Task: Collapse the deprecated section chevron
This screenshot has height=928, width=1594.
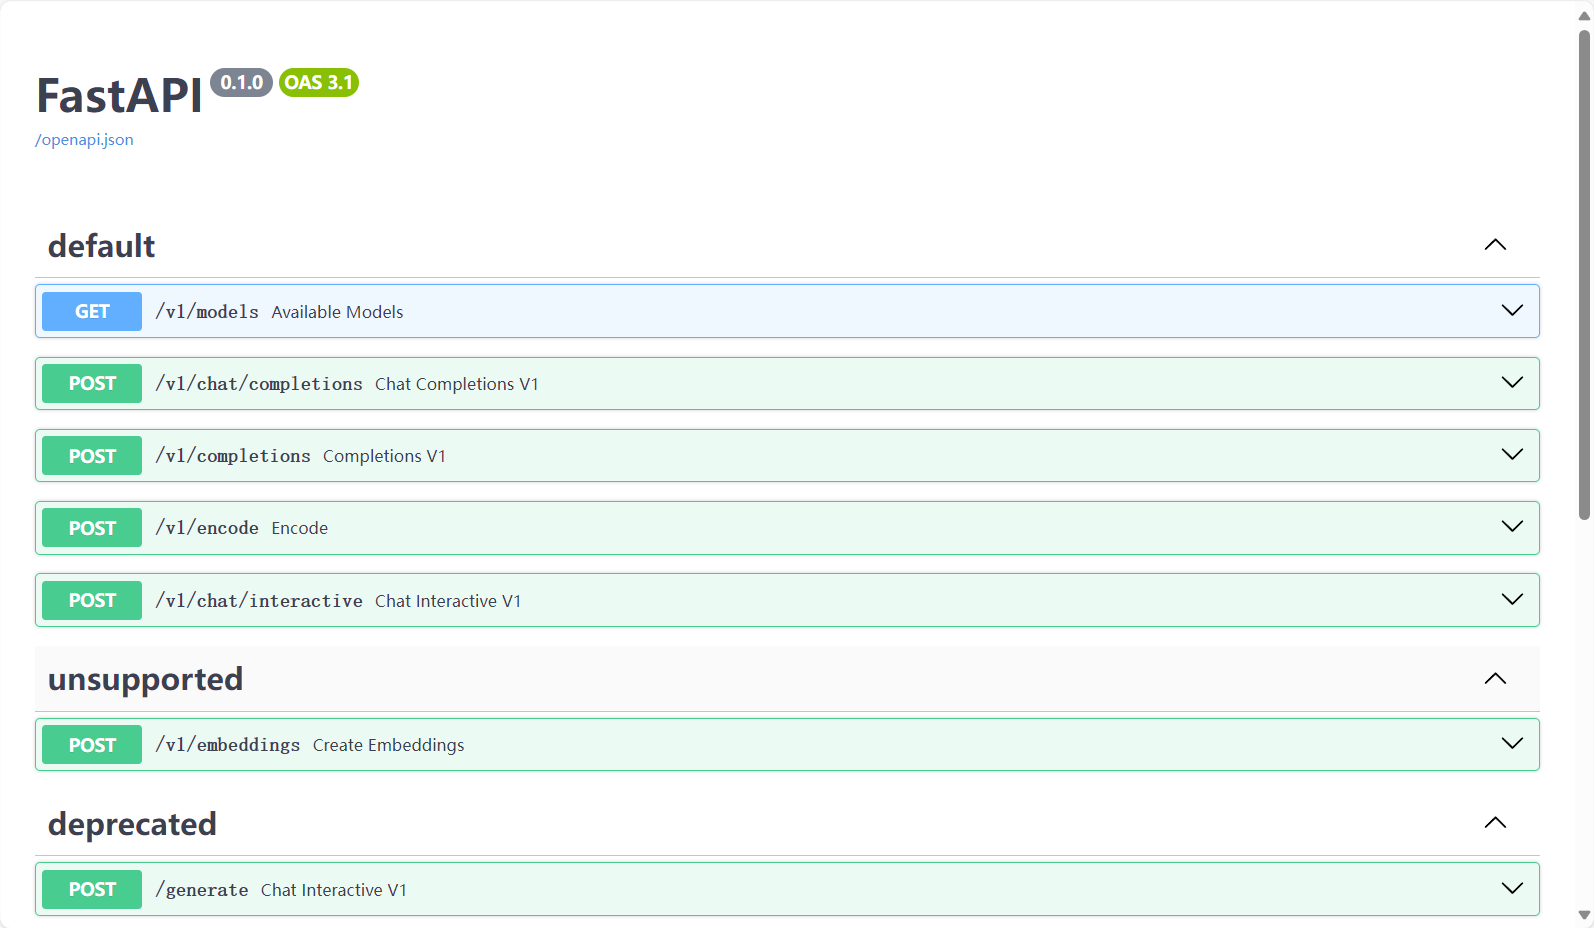Action: pyautogui.click(x=1495, y=823)
